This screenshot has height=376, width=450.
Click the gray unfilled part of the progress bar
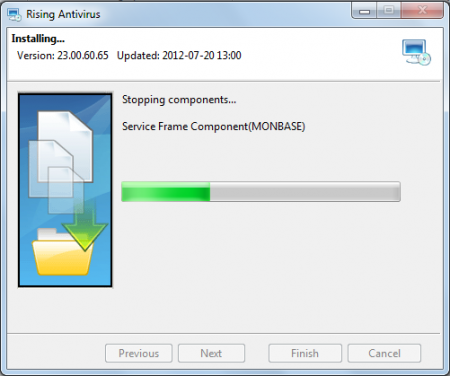click(x=305, y=192)
